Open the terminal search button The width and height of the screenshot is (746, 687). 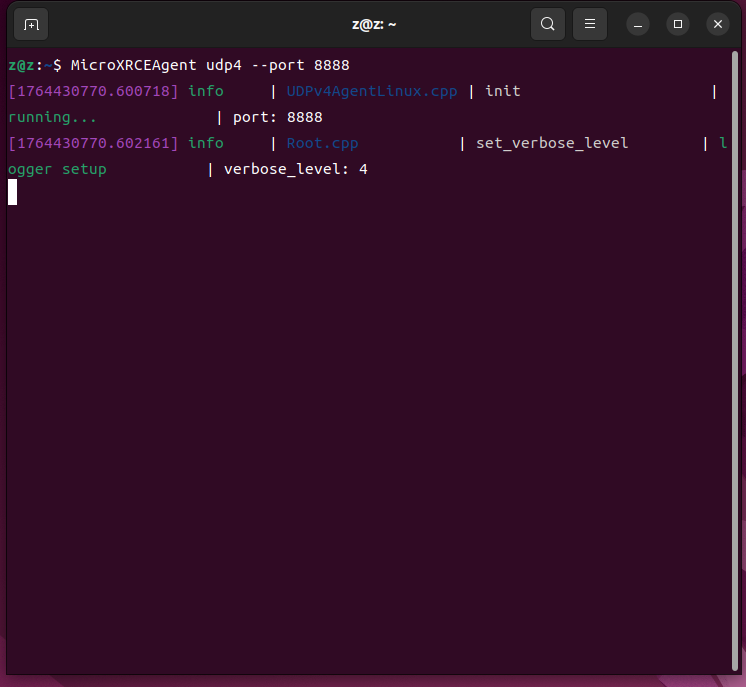click(548, 24)
